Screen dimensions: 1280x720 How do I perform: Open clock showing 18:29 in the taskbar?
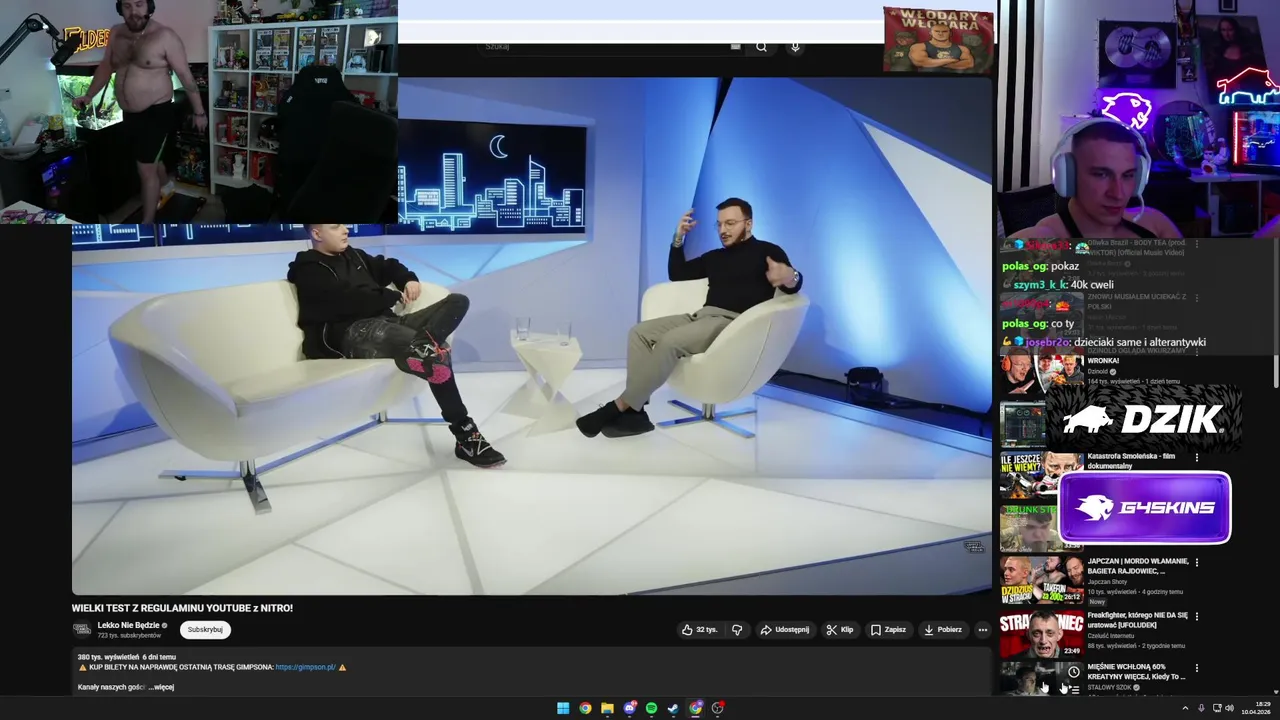(1255, 708)
